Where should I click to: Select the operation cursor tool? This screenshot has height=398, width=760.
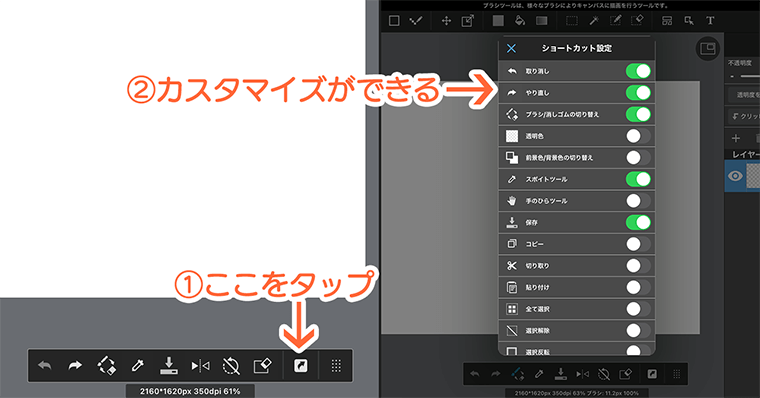click(689, 21)
